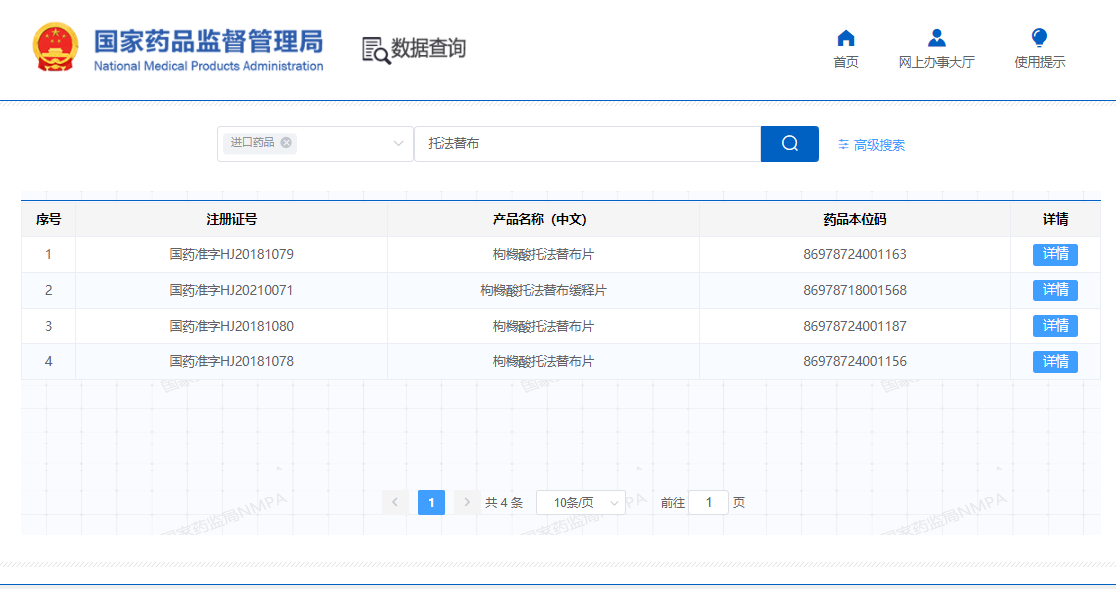The width and height of the screenshot is (1116, 589).
Task: Open 详情 for 国药准字HJ20210071
Action: point(1056,290)
